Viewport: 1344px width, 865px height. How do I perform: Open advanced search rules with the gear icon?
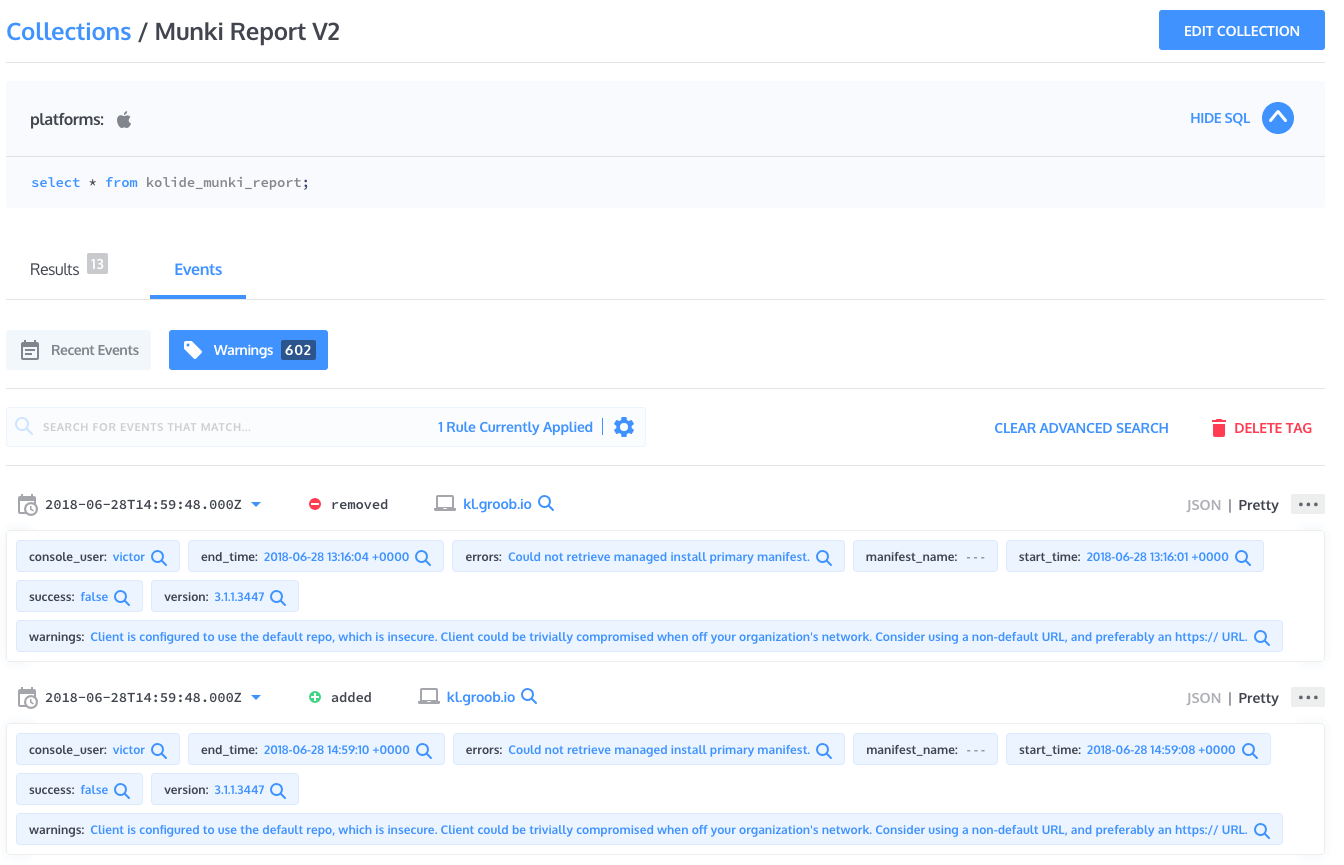(623, 426)
